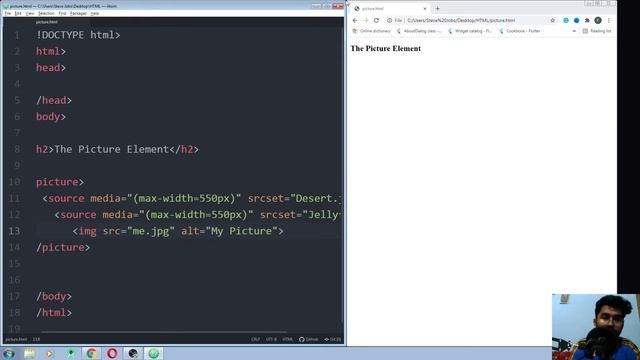Image resolution: width=640 pixels, height=360 pixels.
Task: Open the Edit menu in Atom
Action: click(x=18, y=13)
